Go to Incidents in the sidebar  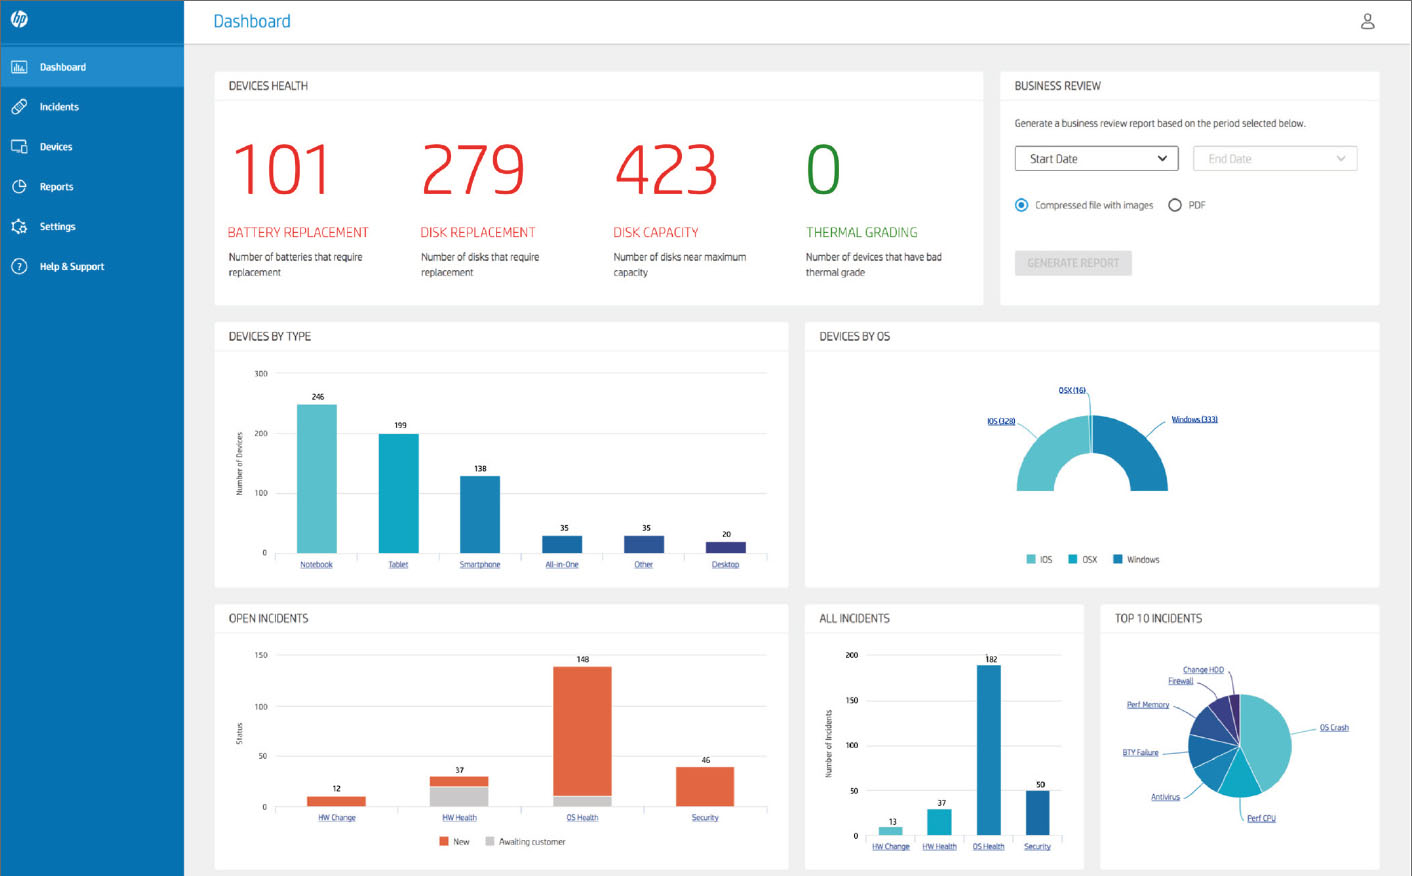pos(59,107)
